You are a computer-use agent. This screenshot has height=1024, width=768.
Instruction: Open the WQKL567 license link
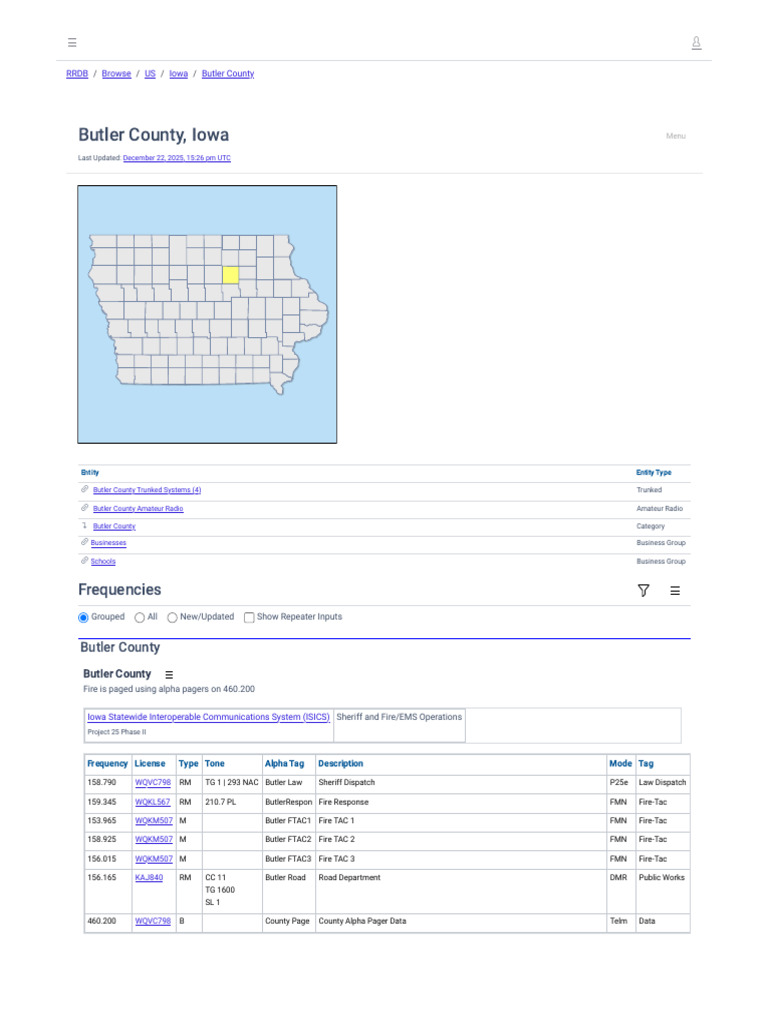pyautogui.click(x=152, y=802)
